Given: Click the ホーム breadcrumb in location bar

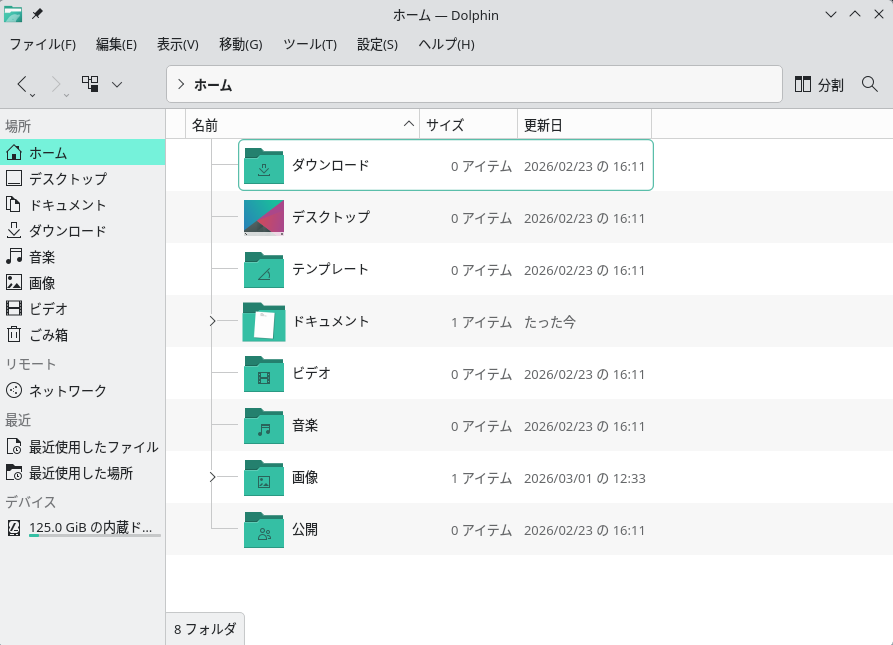Looking at the screenshot, I should click(213, 85).
